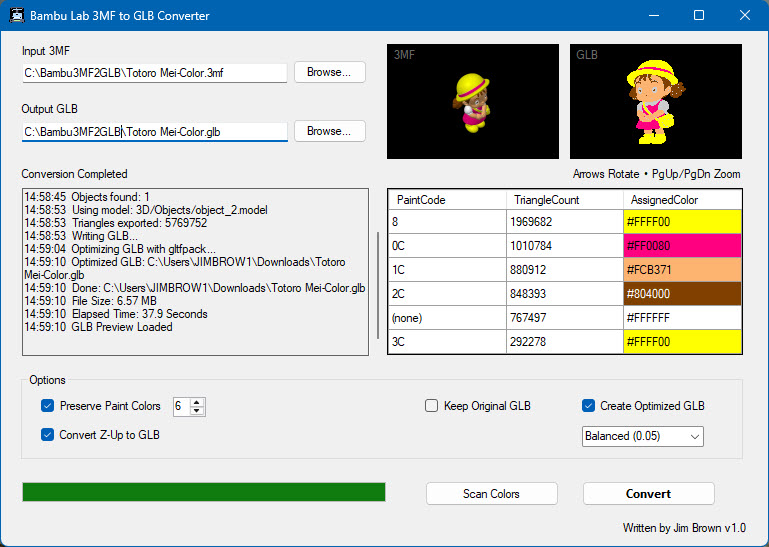Select PaintCode cell 1C
The height and width of the screenshot is (547, 769).
coord(447,270)
